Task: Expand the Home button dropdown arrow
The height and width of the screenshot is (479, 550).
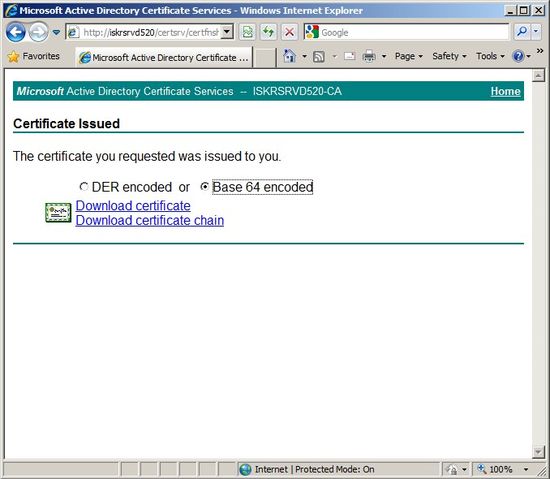Action: click(x=304, y=56)
